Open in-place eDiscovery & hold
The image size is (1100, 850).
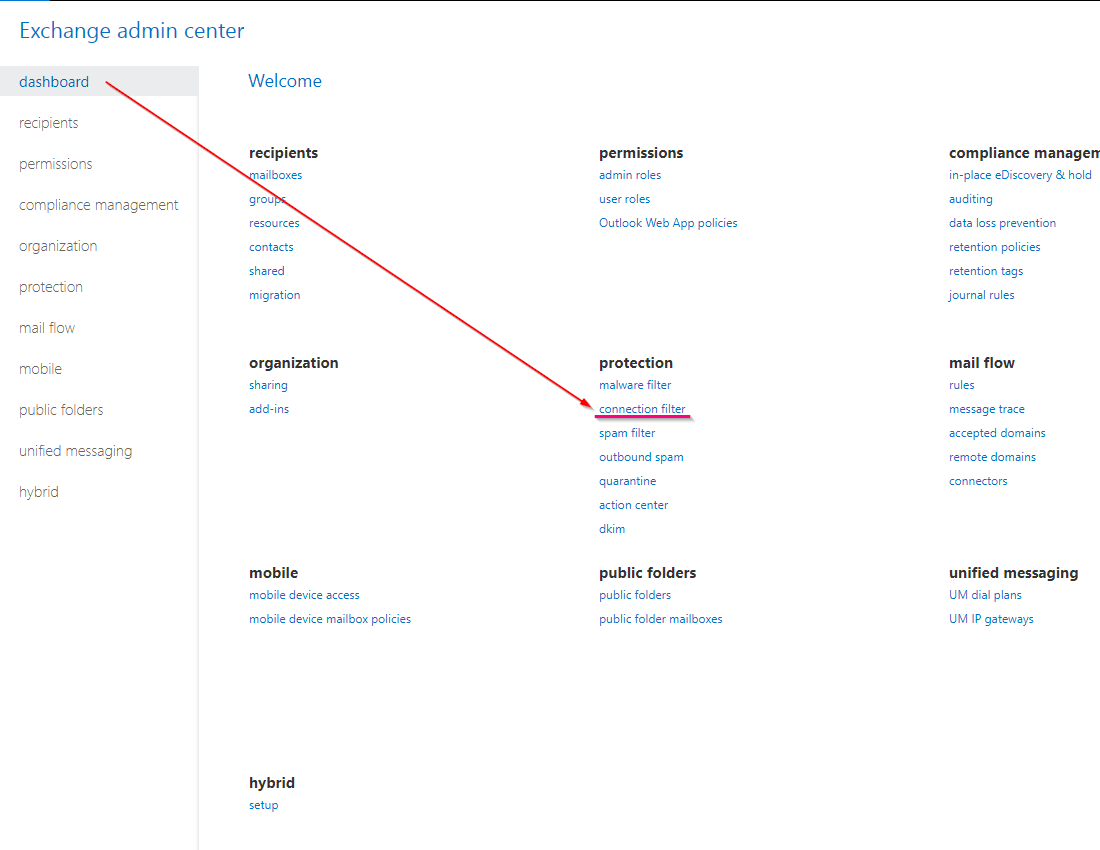(x=1021, y=174)
